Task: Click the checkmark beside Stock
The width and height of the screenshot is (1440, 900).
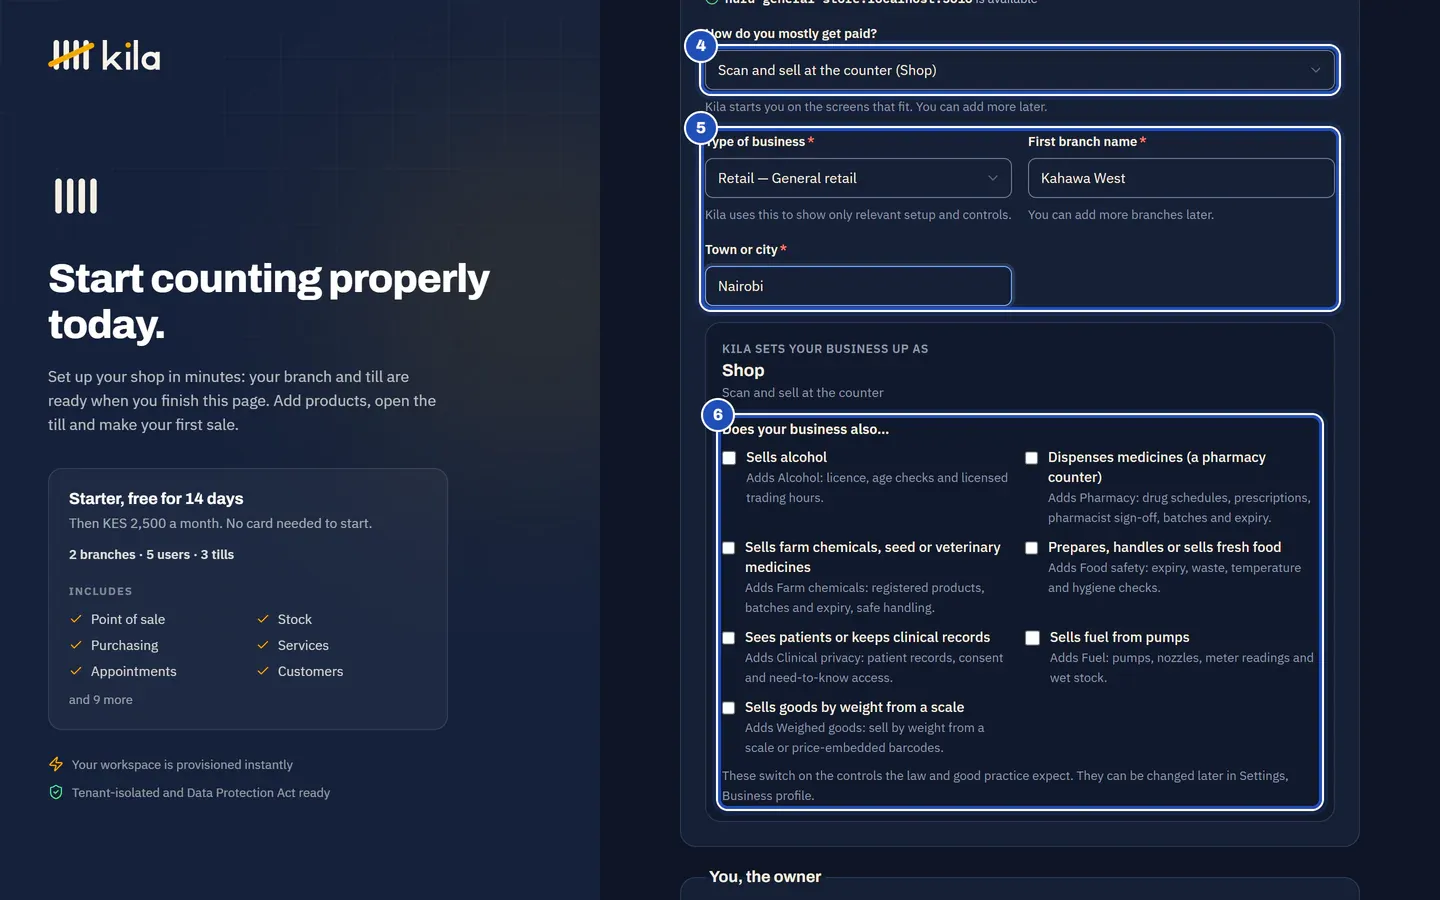Action: (263, 619)
